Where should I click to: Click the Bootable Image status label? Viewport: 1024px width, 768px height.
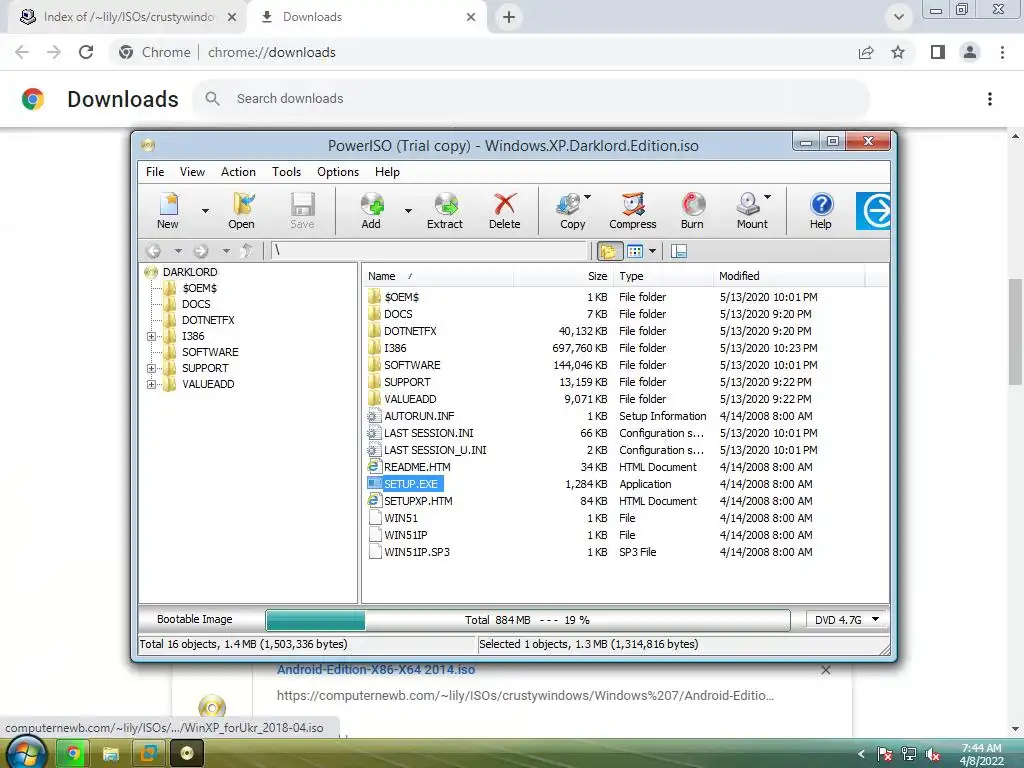(195, 619)
